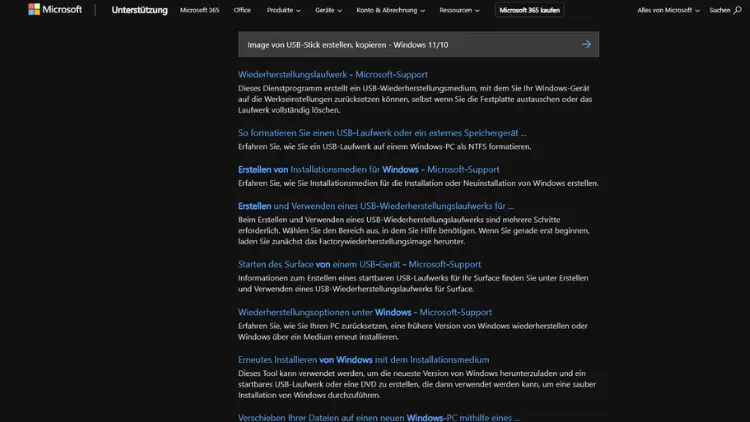The image size is (750, 422).
Task: Click description text 'Dieses Dienstprogramm erstellt ein USB-Wiederherstellungsmedium'
Action: pos(358,89)
